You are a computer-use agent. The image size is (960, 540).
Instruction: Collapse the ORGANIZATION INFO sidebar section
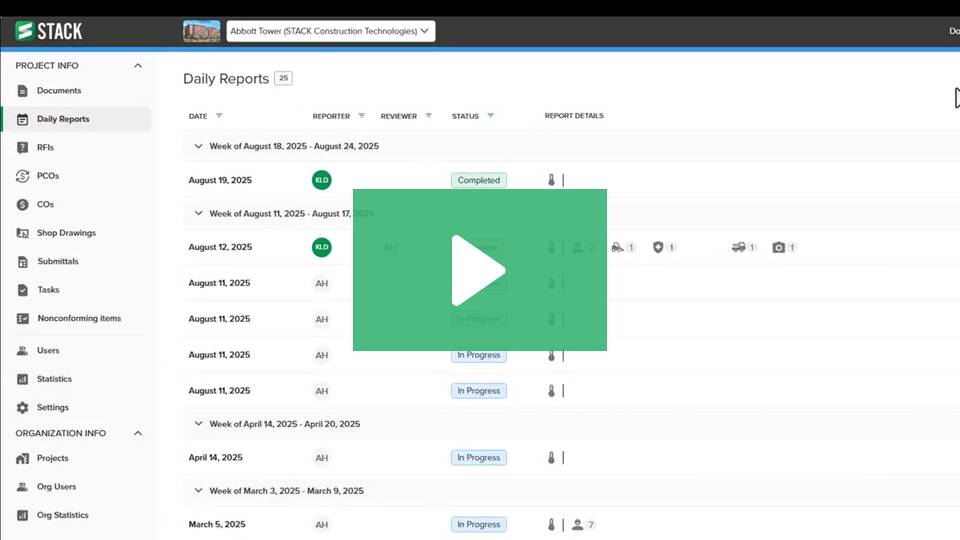coord(138,434)
